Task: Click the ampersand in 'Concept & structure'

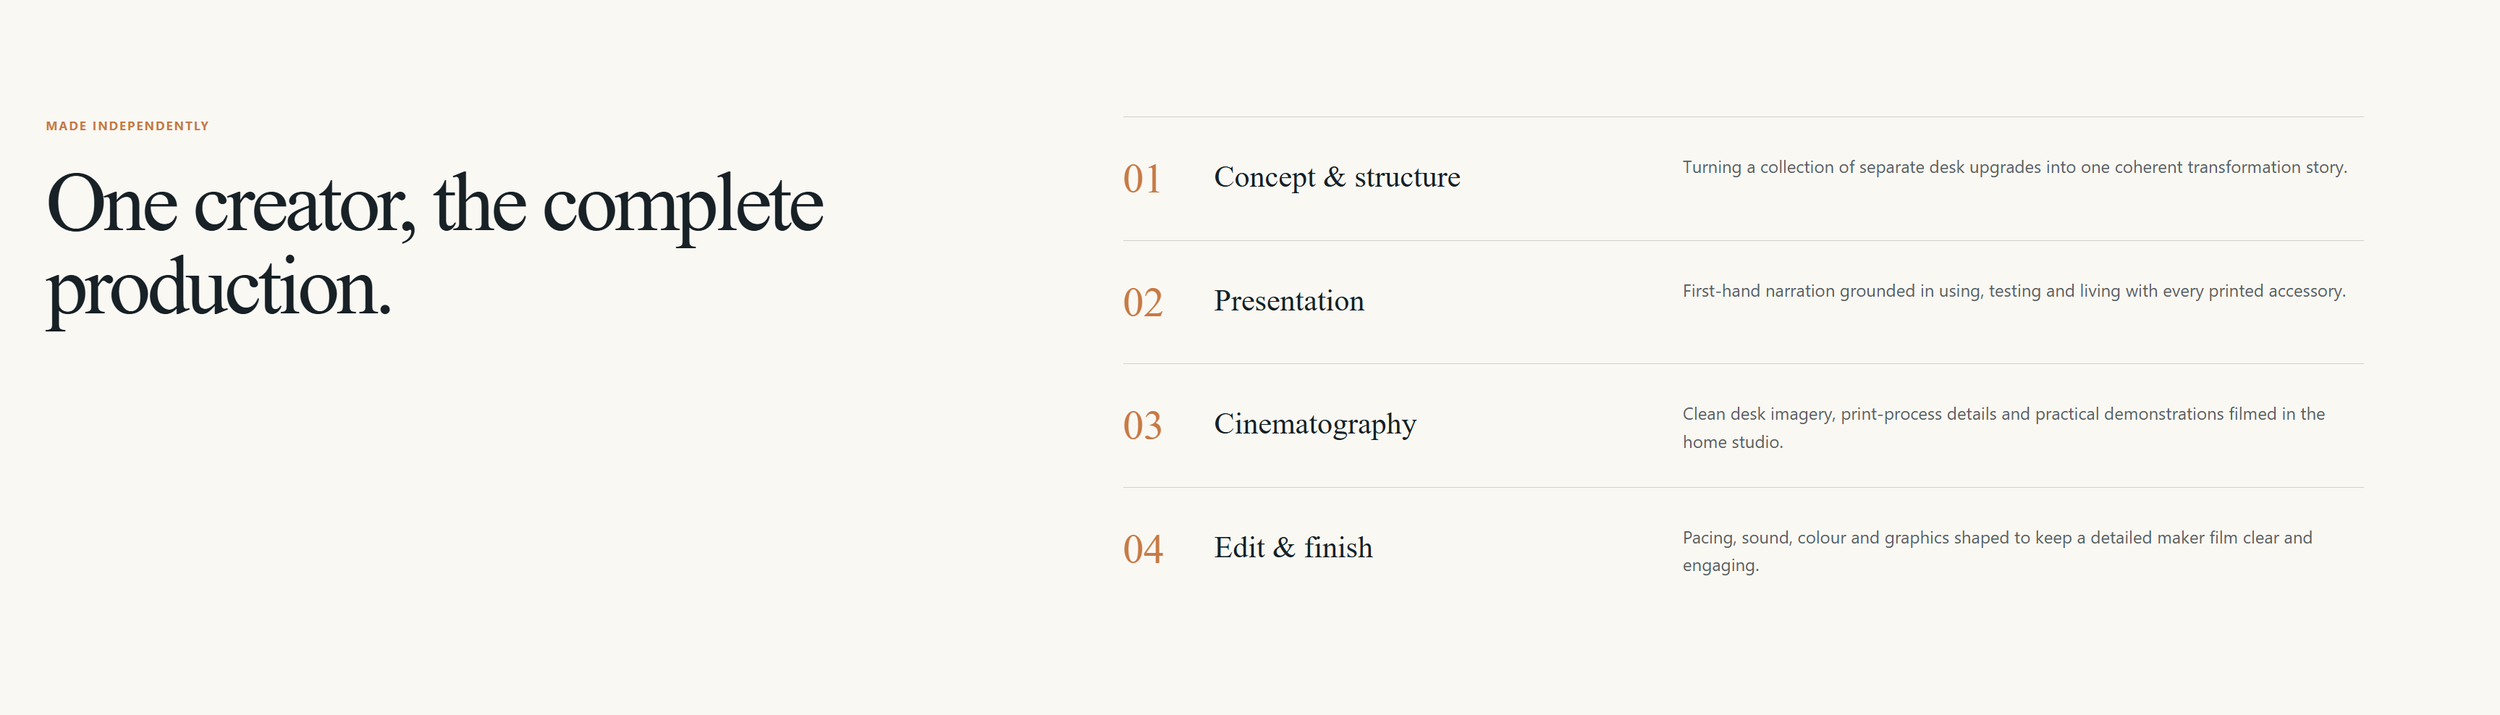Action: tap(1335, 177)
